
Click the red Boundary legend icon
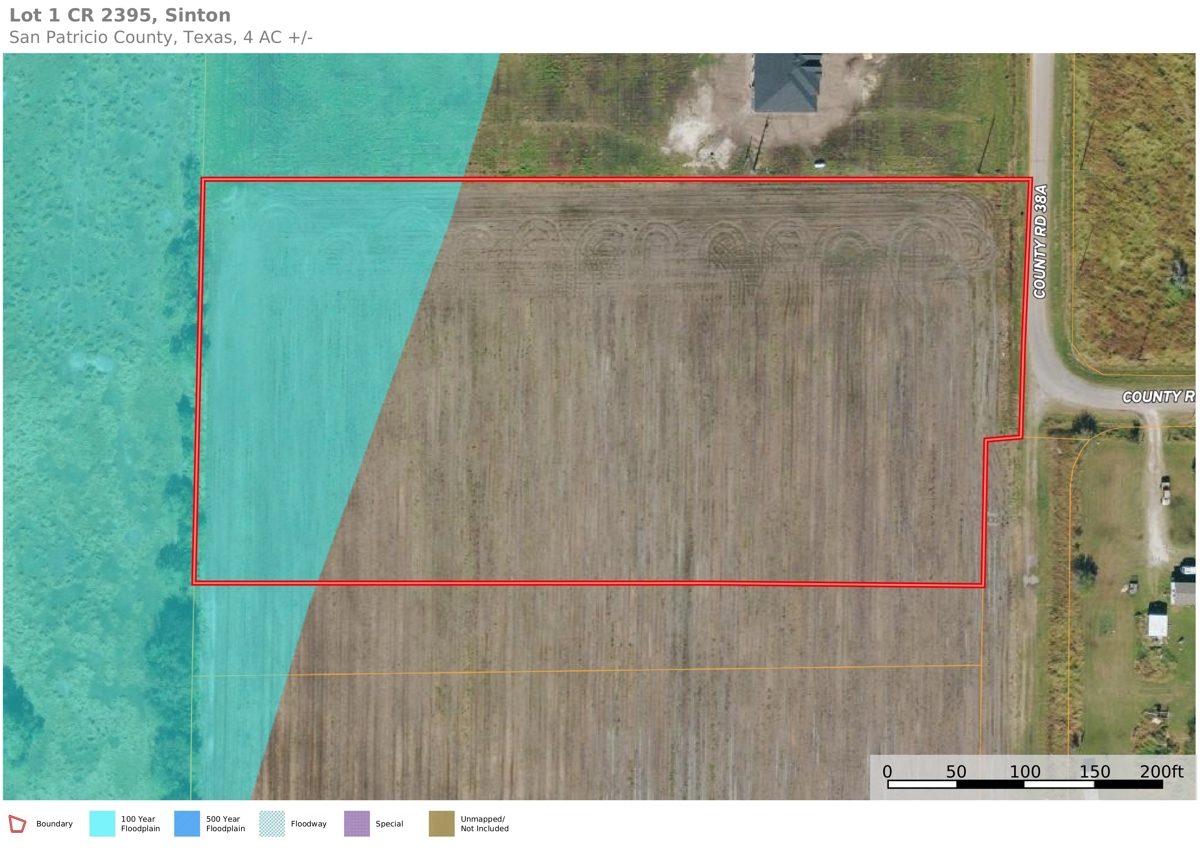tap(17, 824)
